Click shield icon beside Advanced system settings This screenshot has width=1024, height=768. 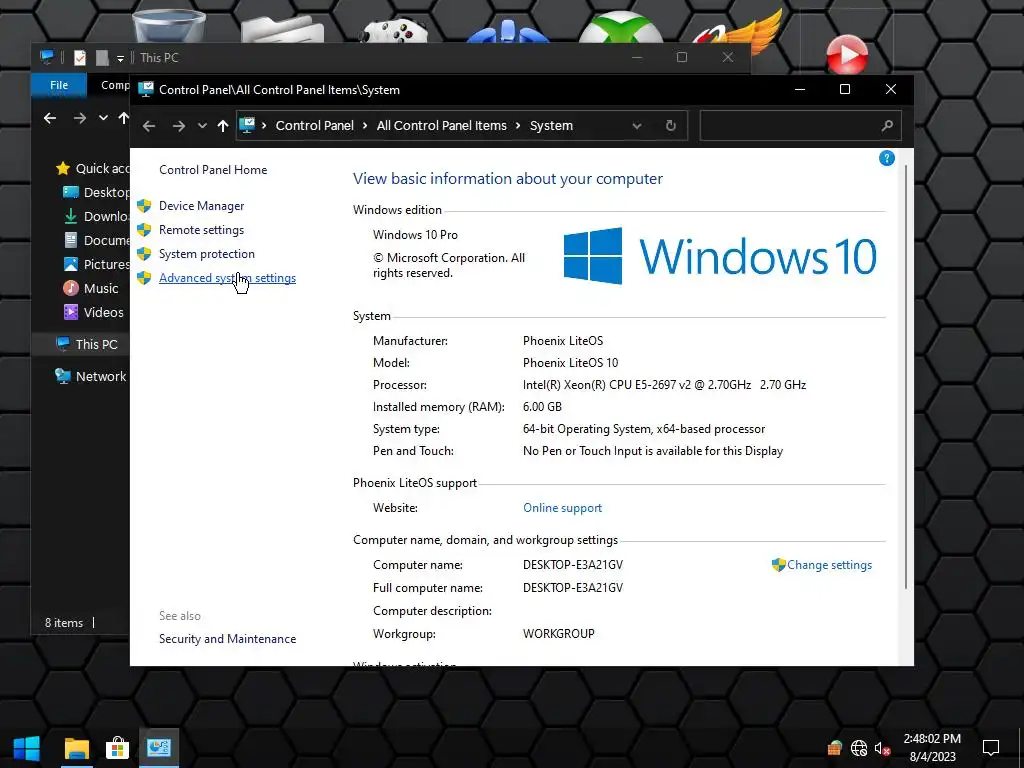click(144, 278)
